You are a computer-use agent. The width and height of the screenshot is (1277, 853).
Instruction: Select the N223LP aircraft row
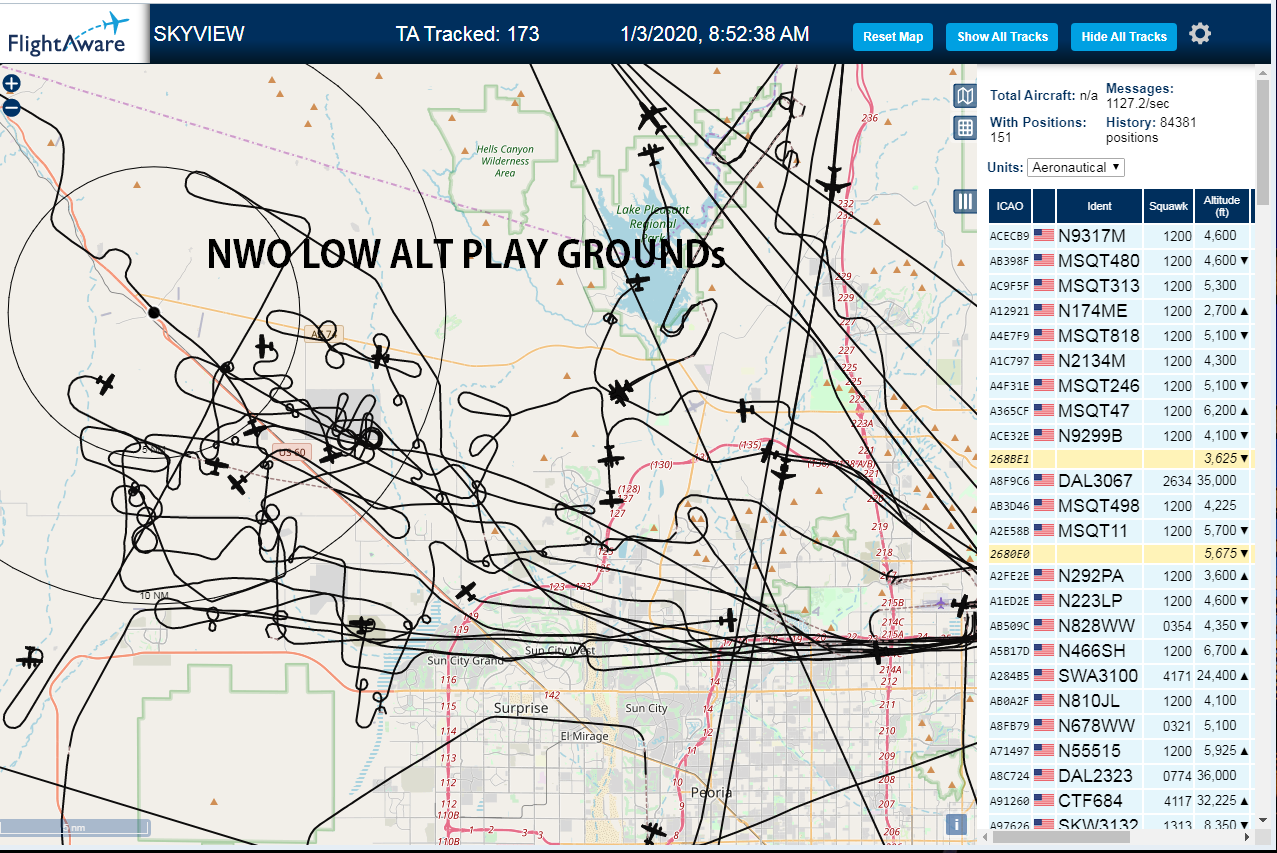coord(1120,601)
